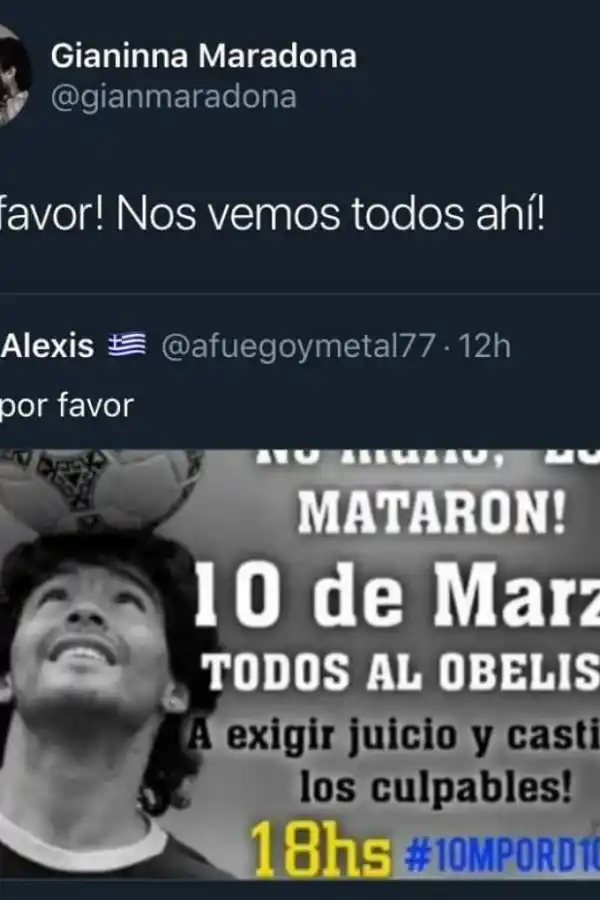Image resolution: width=600 pixels, height=900 pixels.
Task: Click the divider line above the quoted tweet
Action: click(x=300, y=294)
